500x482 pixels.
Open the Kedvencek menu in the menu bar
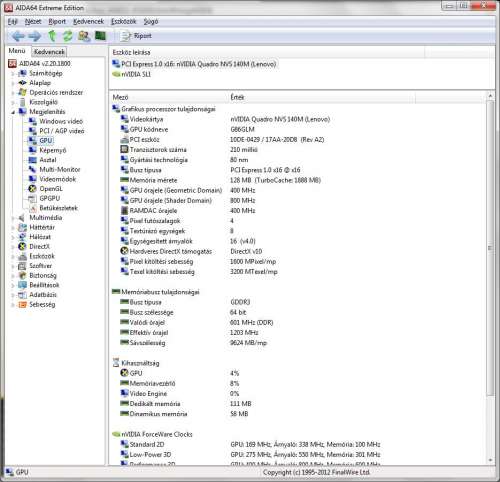(89, 22)
